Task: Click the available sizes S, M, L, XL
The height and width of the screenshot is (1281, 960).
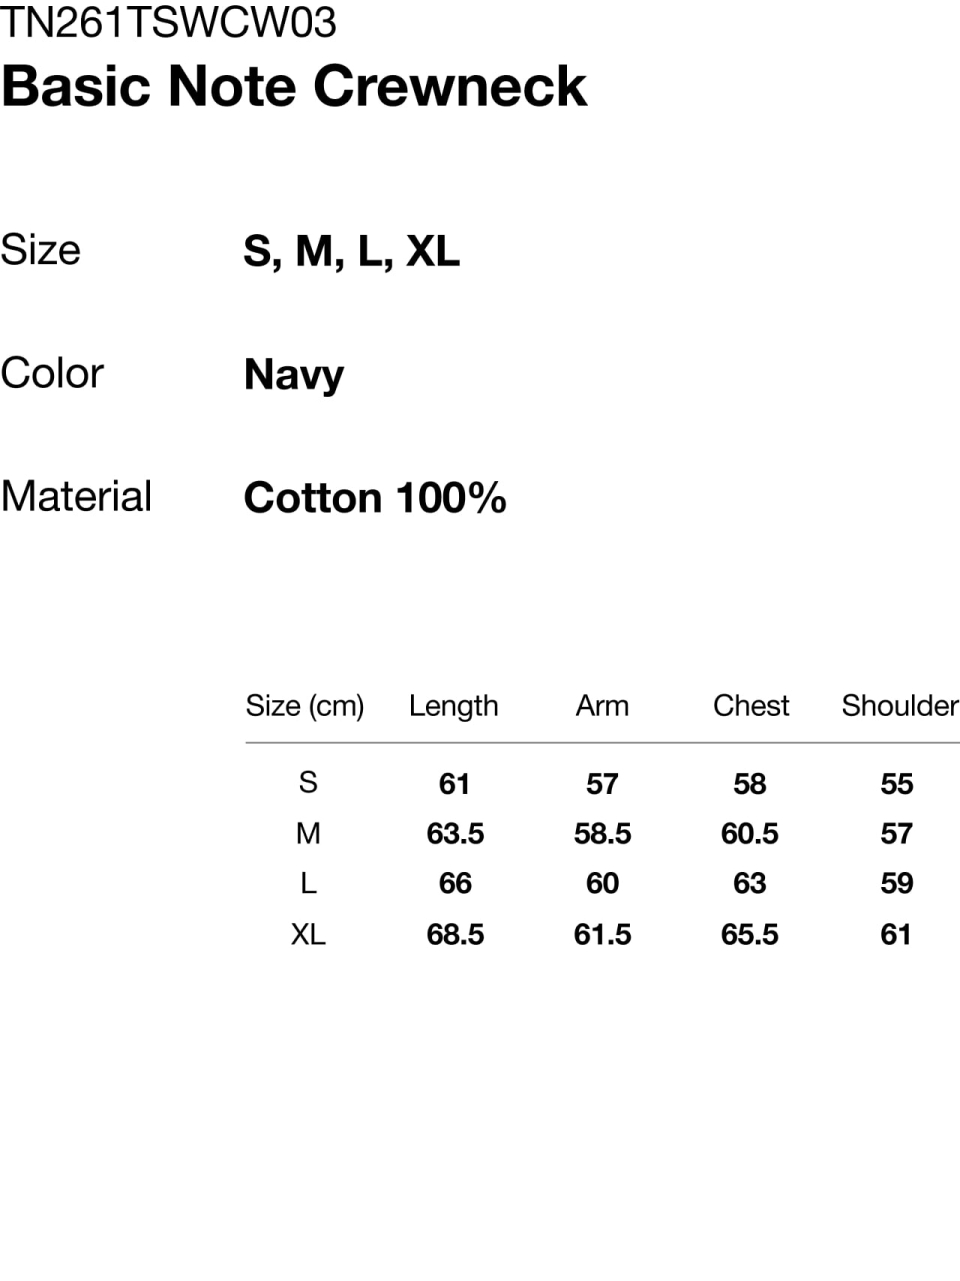Action: click(x=351, y=251)
